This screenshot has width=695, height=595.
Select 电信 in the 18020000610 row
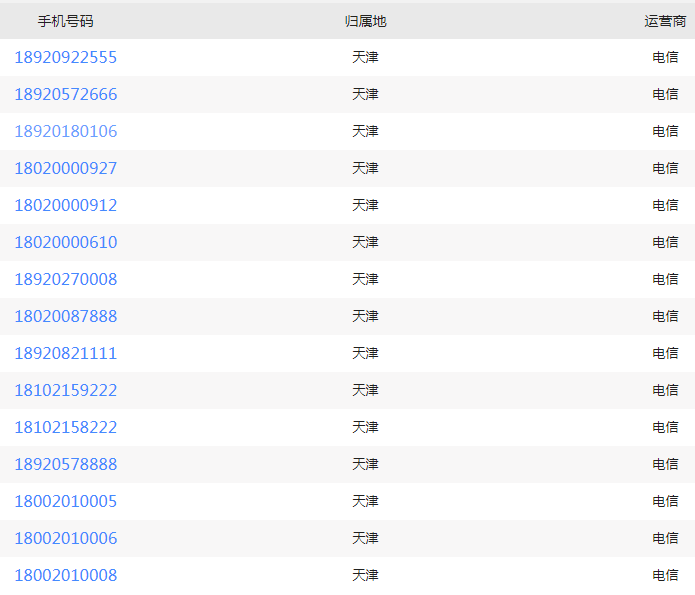click(665, 243)
